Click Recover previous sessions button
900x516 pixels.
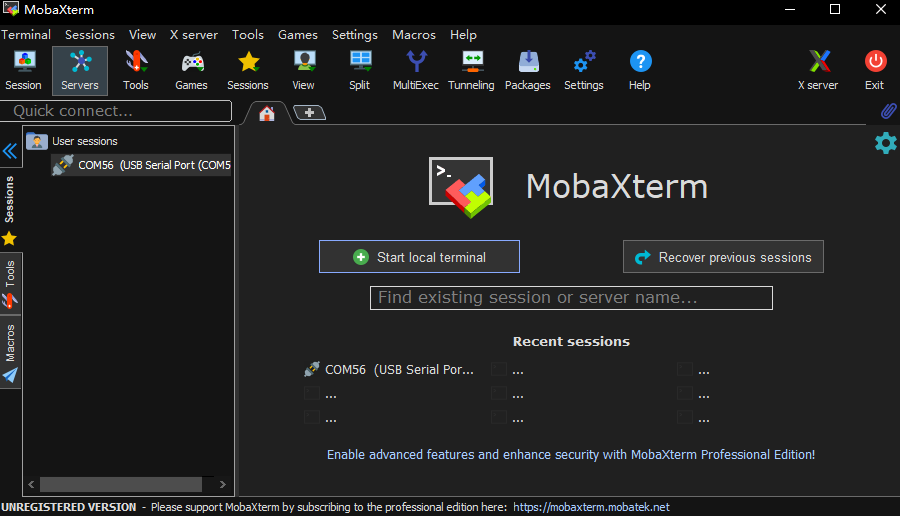(723, 257)
